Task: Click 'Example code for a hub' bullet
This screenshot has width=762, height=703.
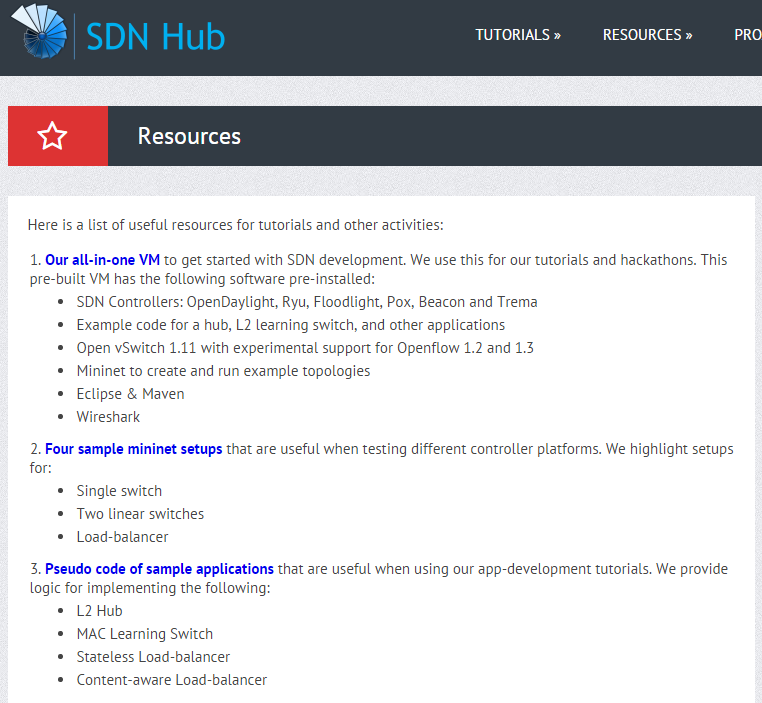Action: (x=291, y=325)
